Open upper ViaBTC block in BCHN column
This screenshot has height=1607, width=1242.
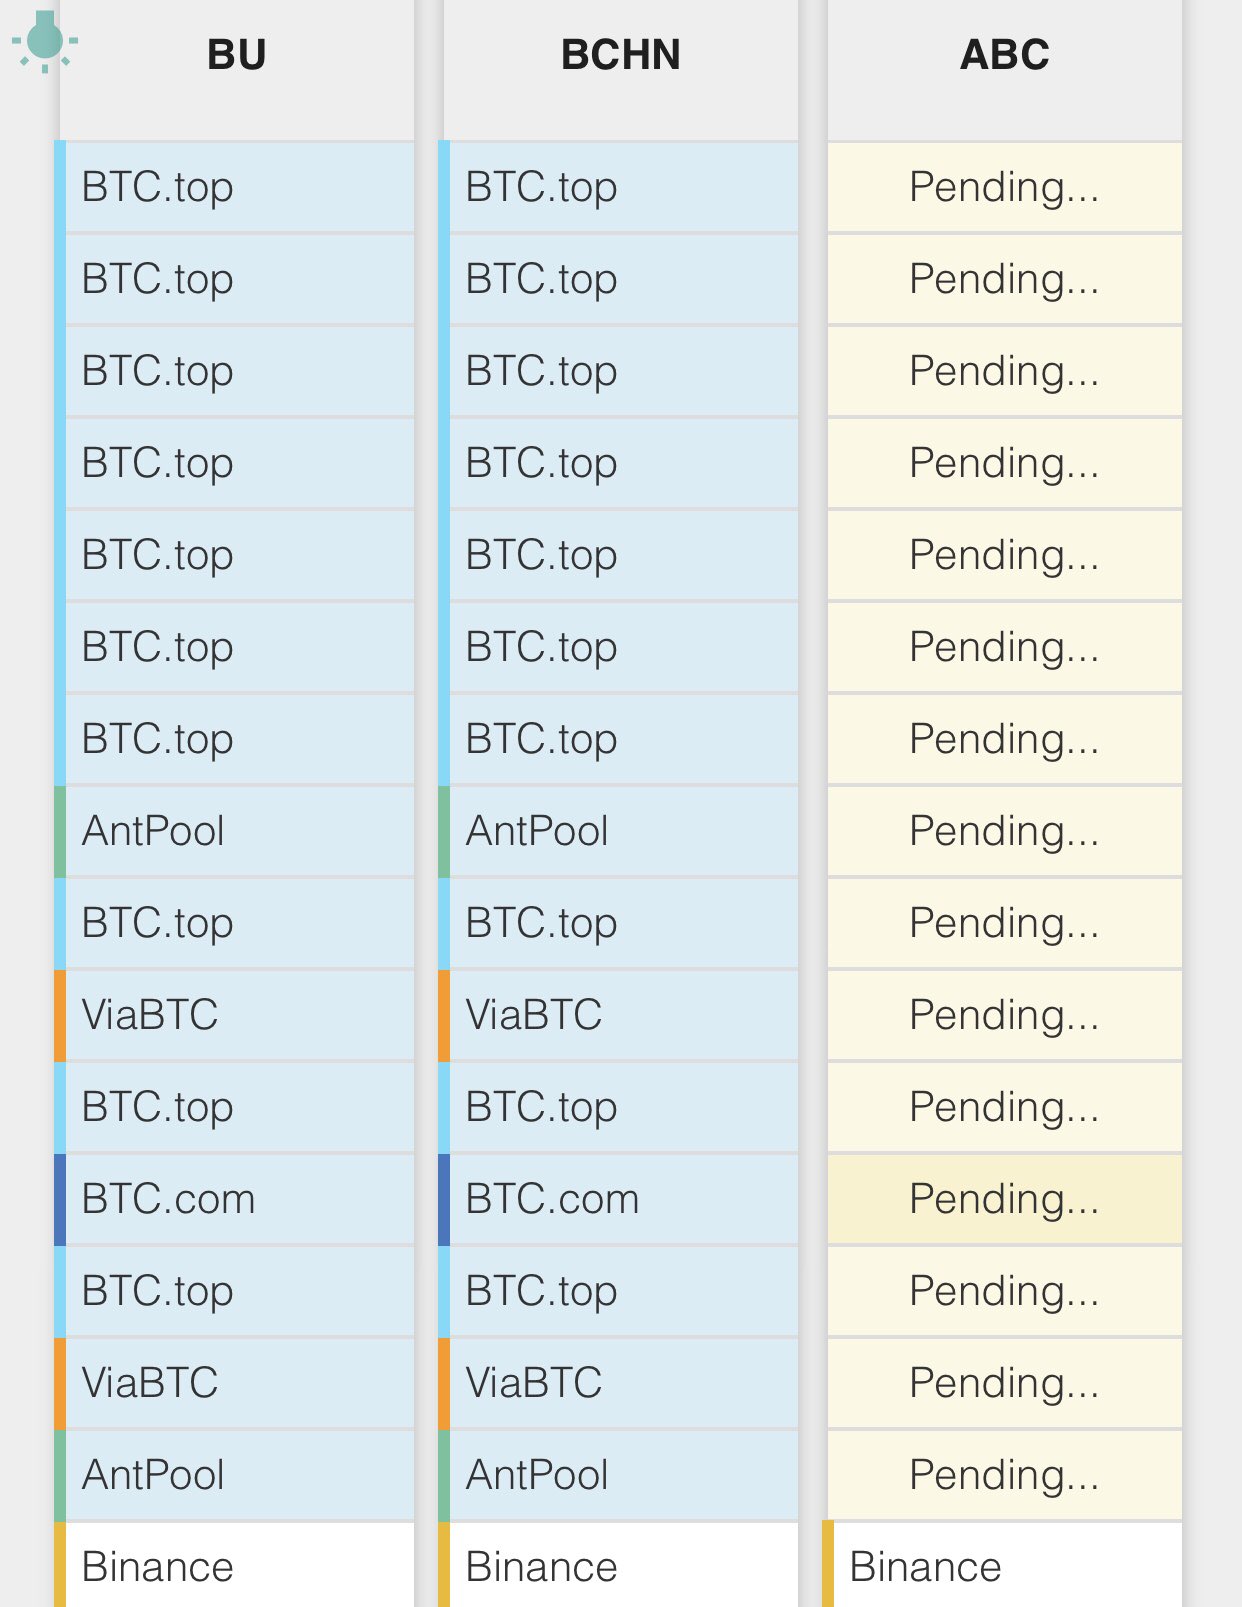(619, 1015)
